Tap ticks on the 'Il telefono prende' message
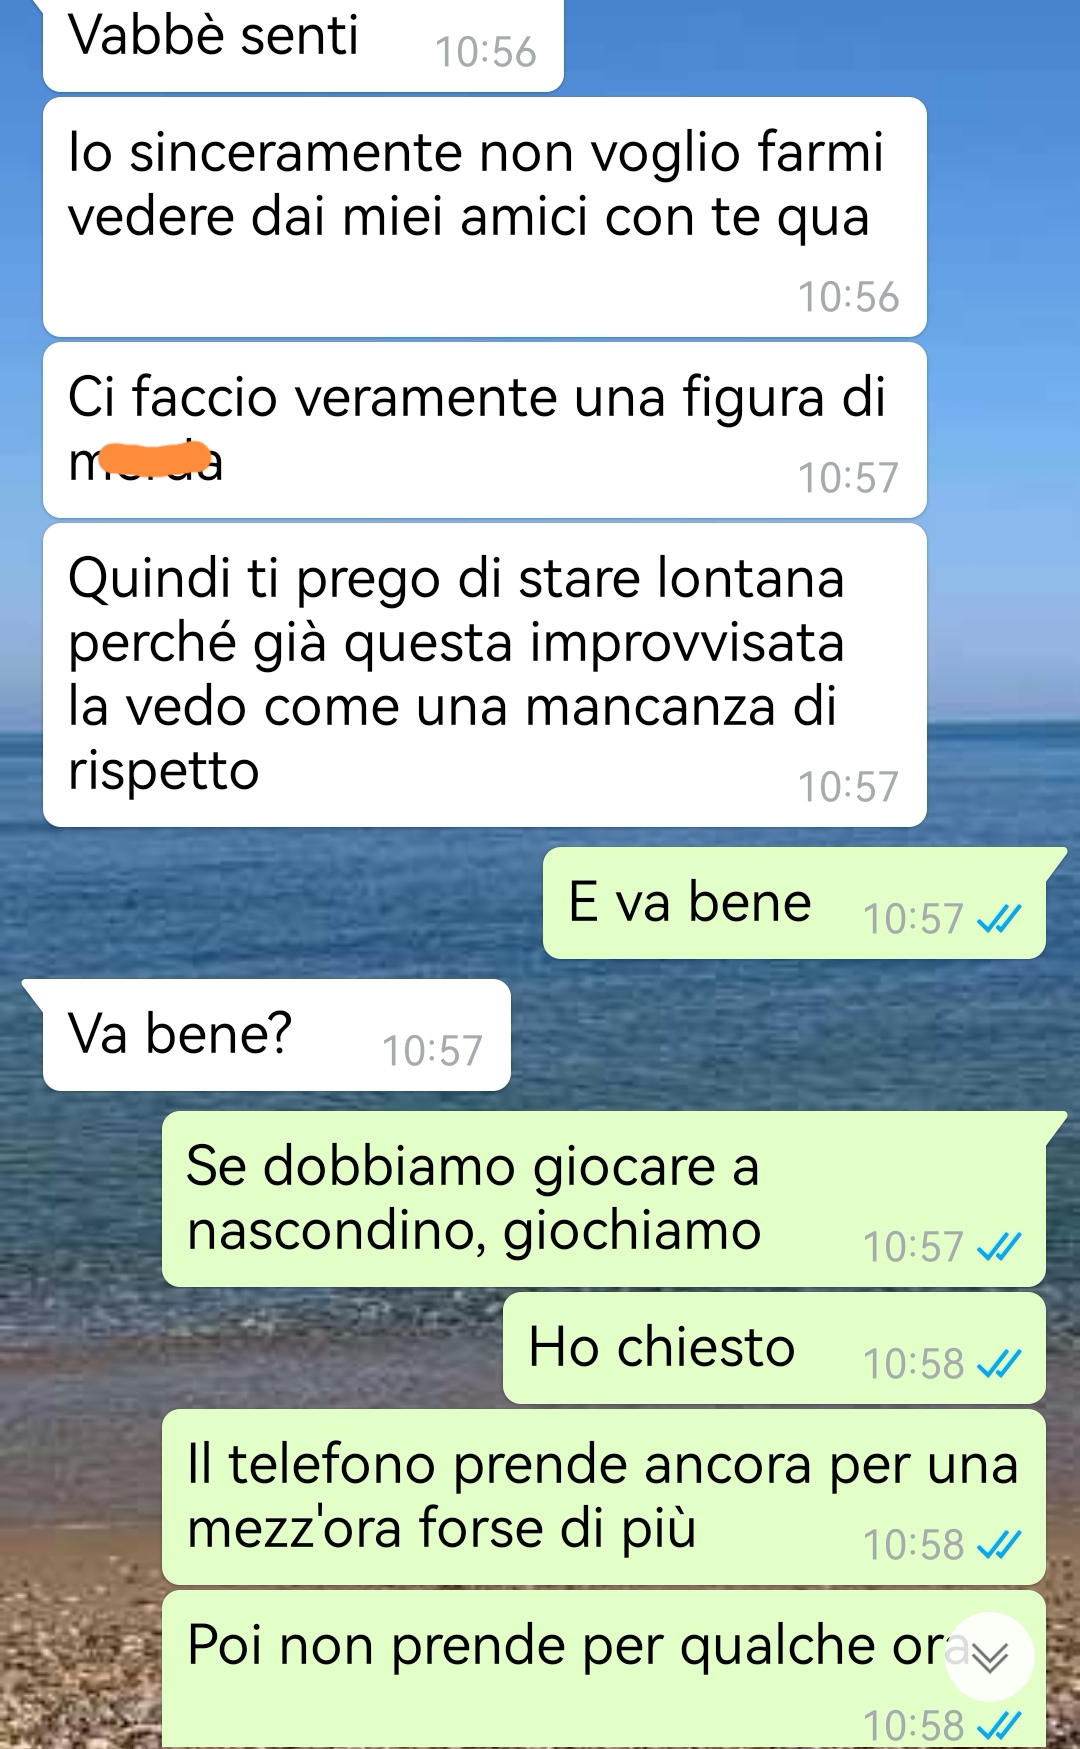Image resolution: width=1080 pixels, height=1749 pixels. [999, 1545]
